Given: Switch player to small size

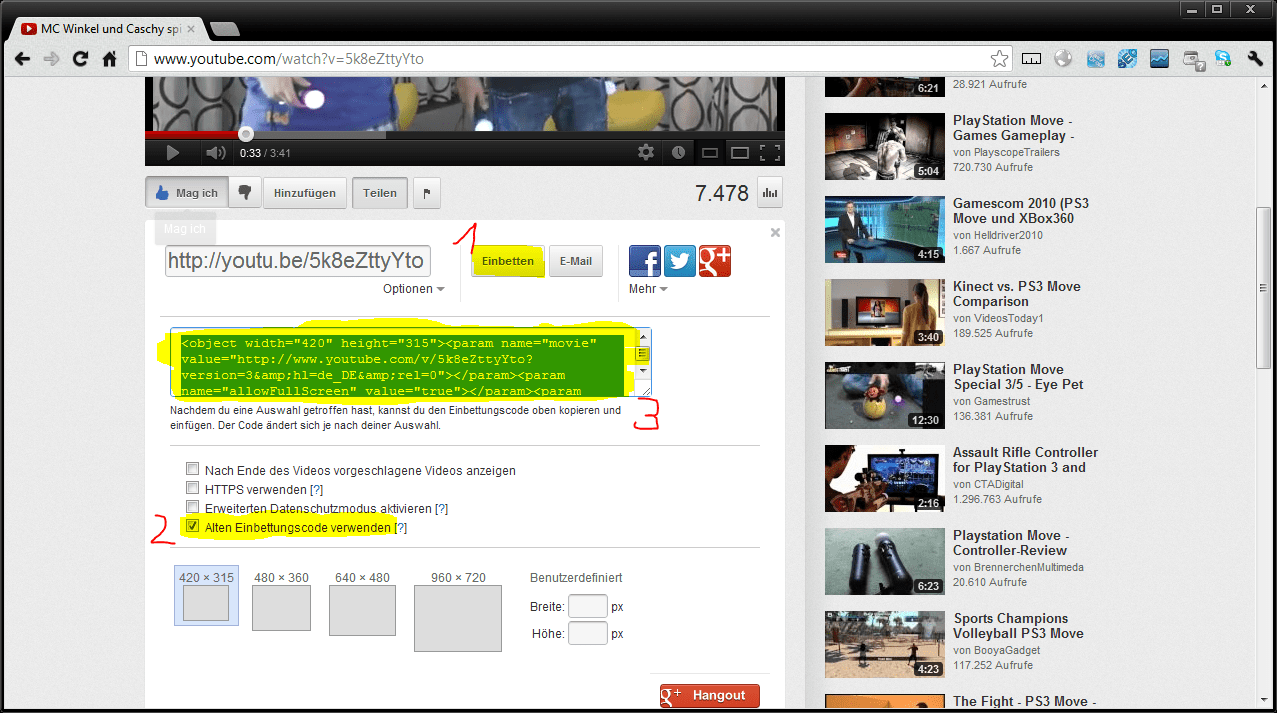Looking at the screenshot, I should [709, 153].
